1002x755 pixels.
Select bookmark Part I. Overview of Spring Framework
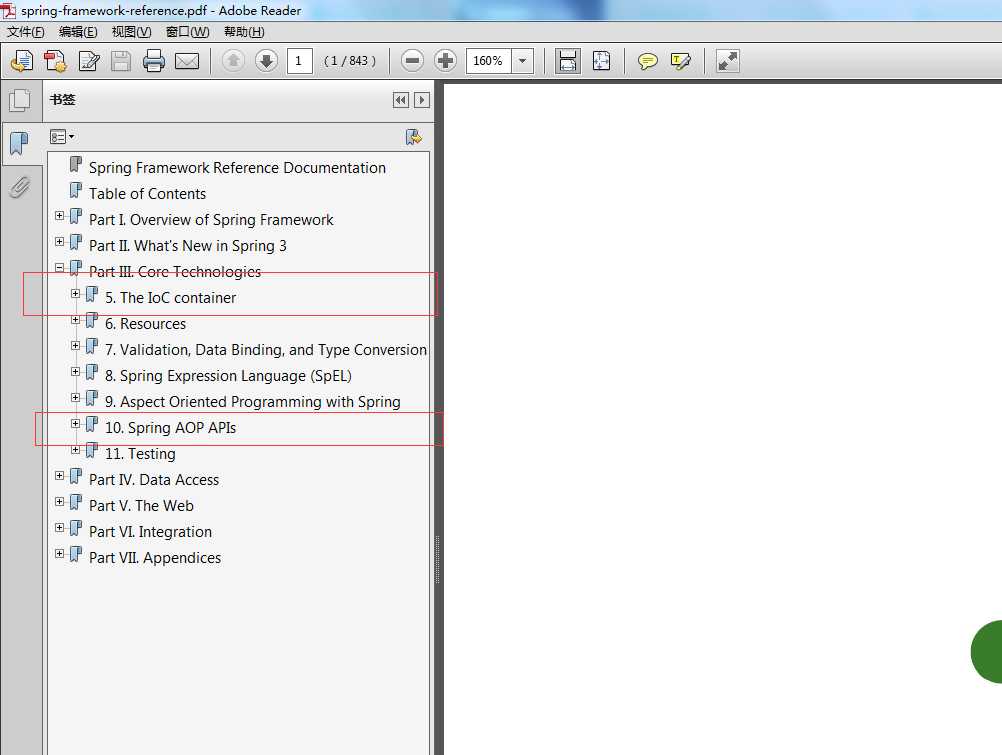point(212,220)
